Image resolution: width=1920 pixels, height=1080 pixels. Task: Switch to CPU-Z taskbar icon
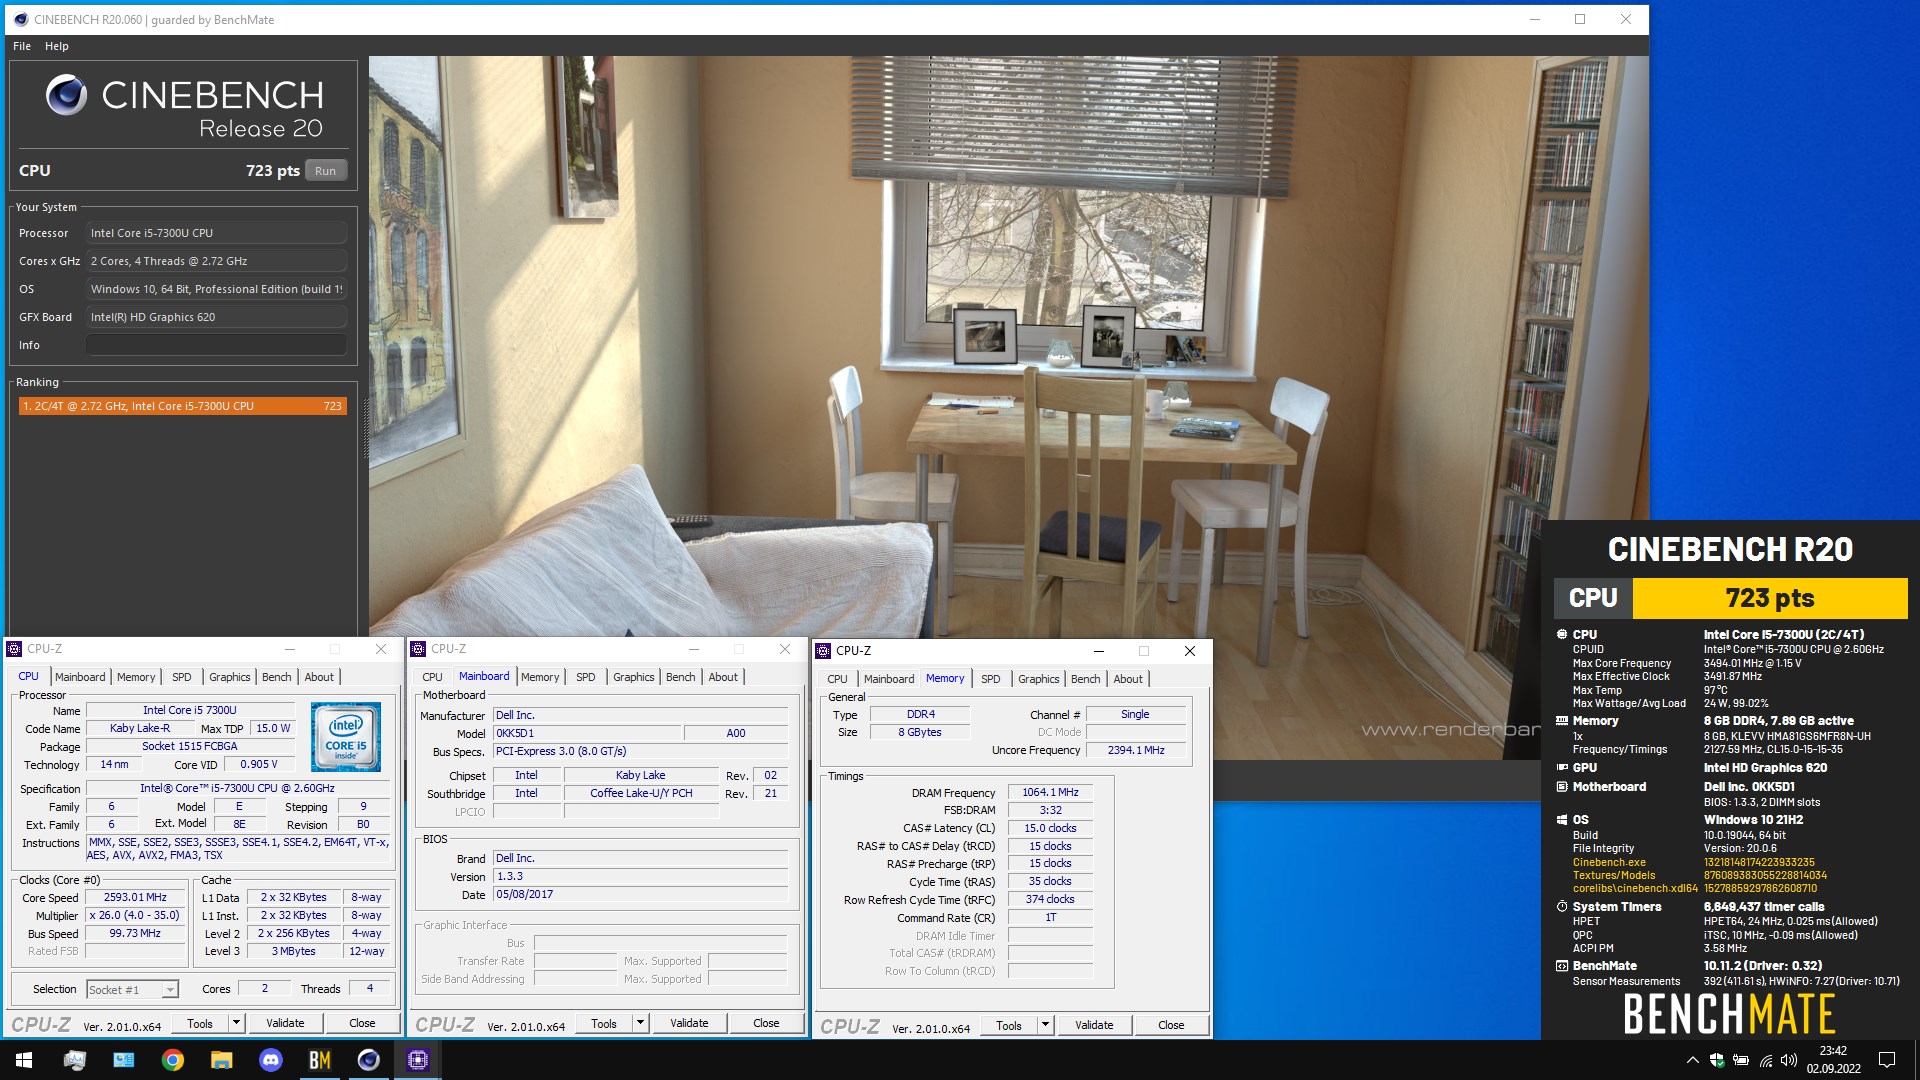tap(418, 1060)
